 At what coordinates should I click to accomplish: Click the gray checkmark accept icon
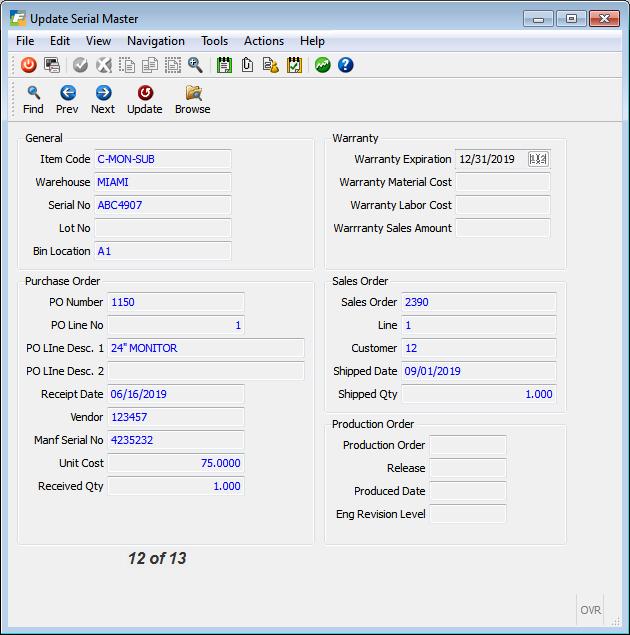click(80, 65)
